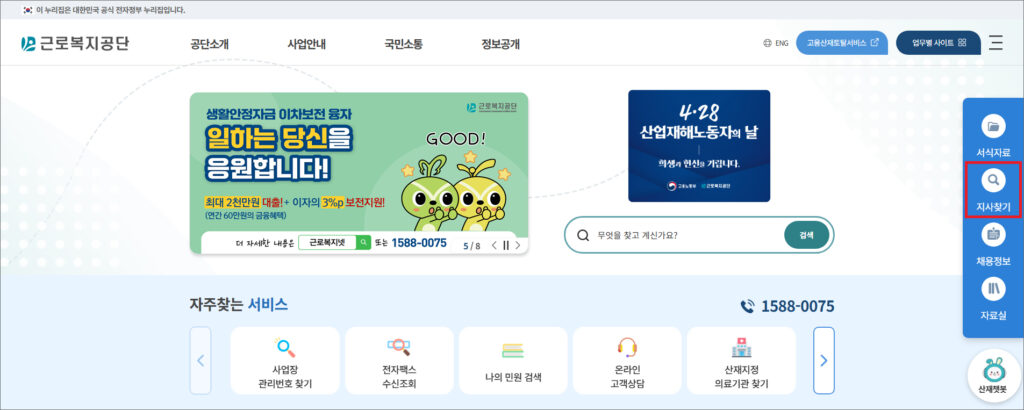The image size is (1024, 410).
Task: Show the previous banner slide
Action: [x=494, y=245]
